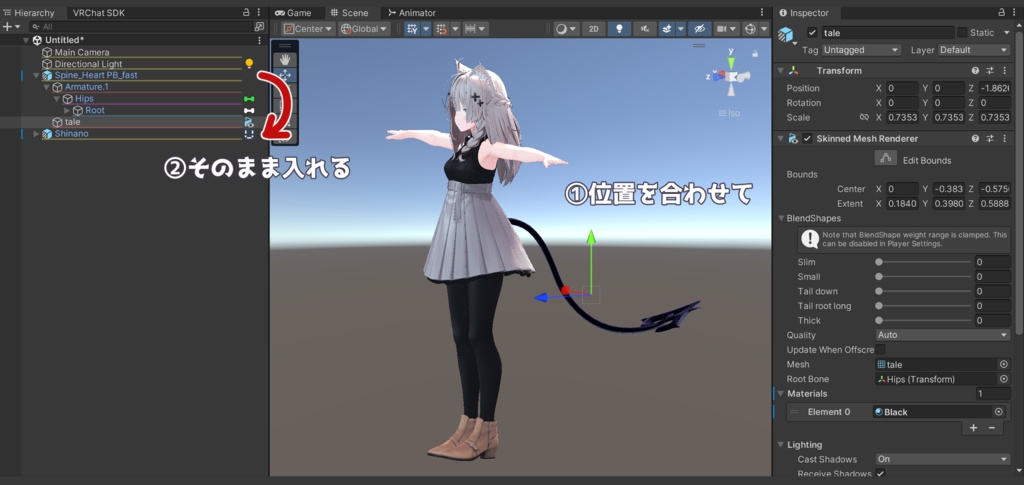Click the skinned mesh icon beside tale row
This screenshot has height=485, width=1024.
click(x=249, y=122)
